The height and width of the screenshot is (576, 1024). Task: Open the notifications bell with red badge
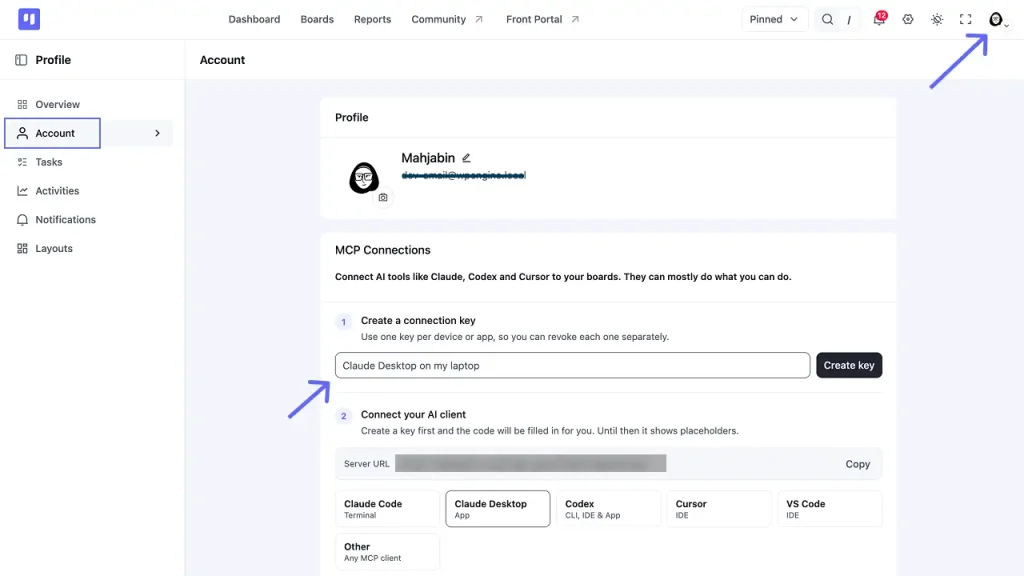(x=879, y=19)
